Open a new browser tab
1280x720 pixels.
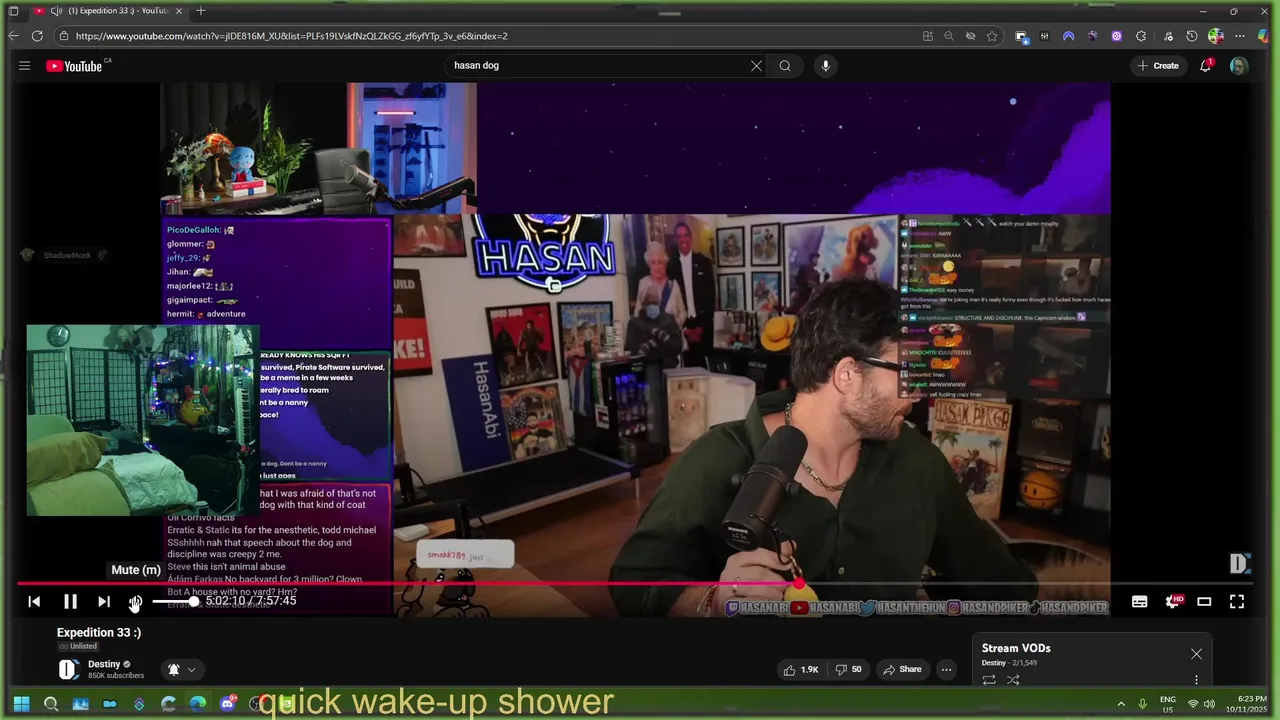tap(201, 11)
